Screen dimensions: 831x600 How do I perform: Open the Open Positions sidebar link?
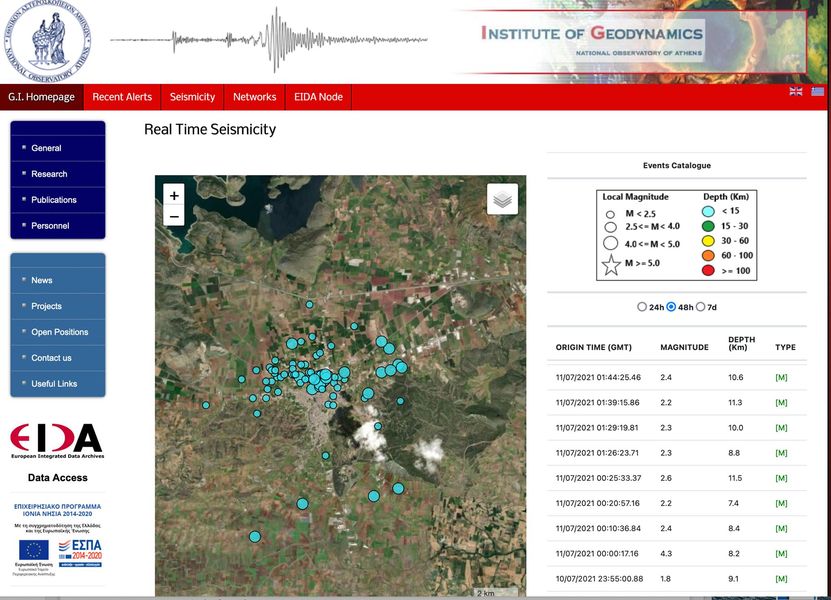[60, 332]
